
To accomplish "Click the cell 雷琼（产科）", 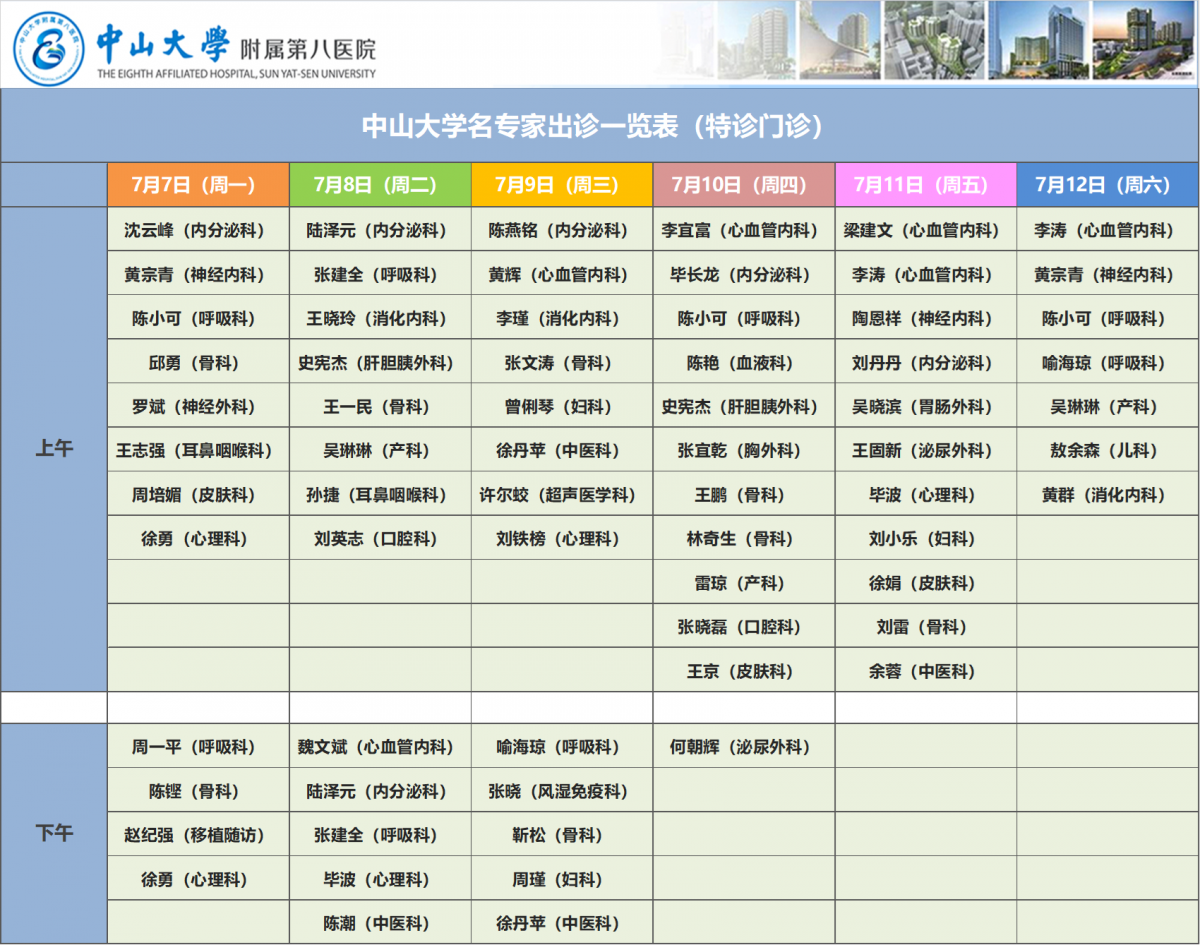I will [x=744, y=582].
